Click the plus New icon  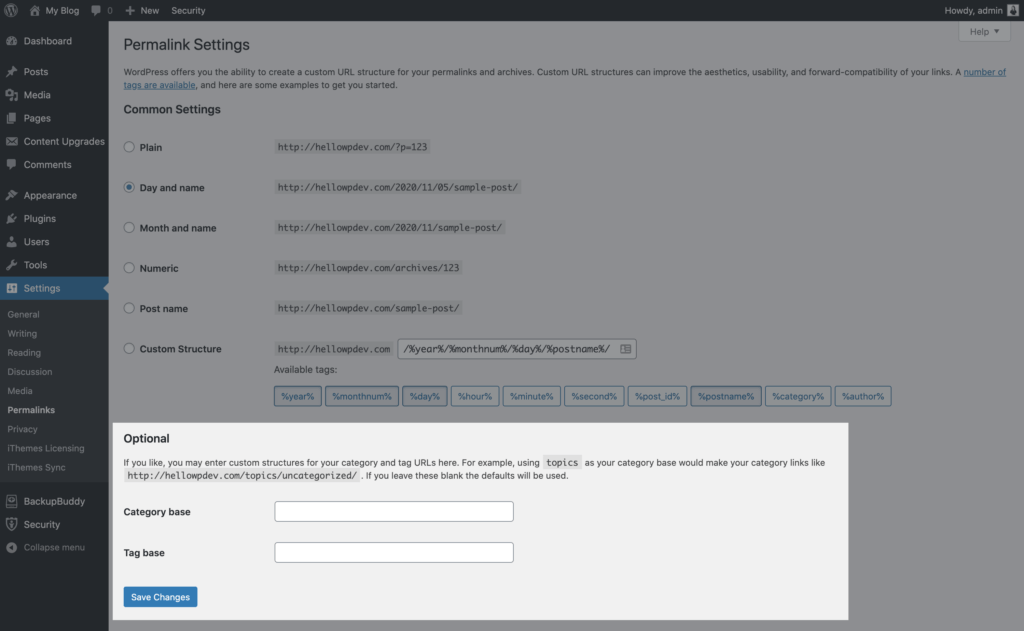(x=130, y=10)
